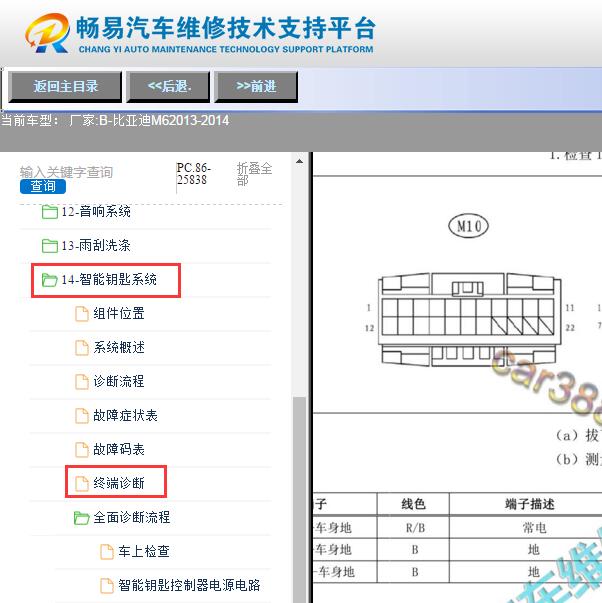Screen dimensions: 602x603
Task: Click the document icon beside 智能钥匙控制器电源电路
Action: coord(107,586)
